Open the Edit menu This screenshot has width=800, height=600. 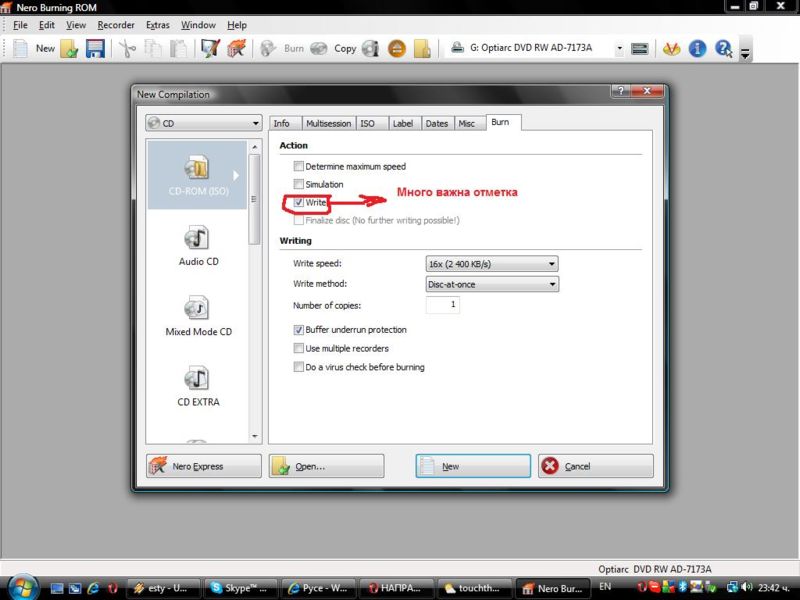click(46, 25)
